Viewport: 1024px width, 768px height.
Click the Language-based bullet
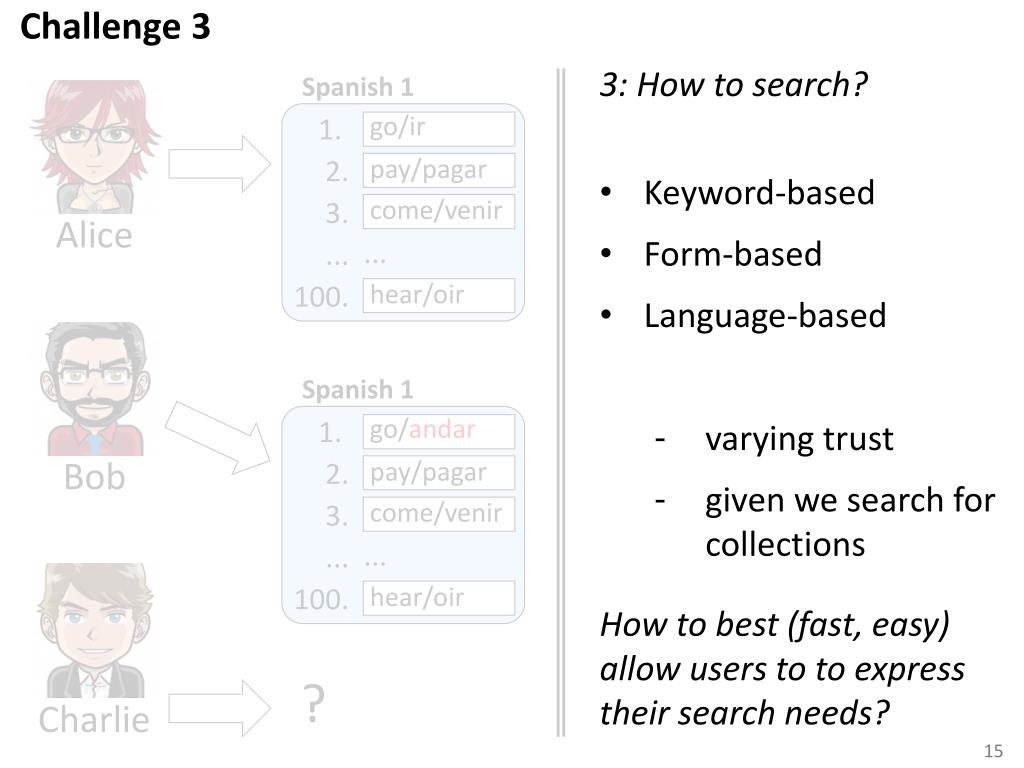(765, 316)
